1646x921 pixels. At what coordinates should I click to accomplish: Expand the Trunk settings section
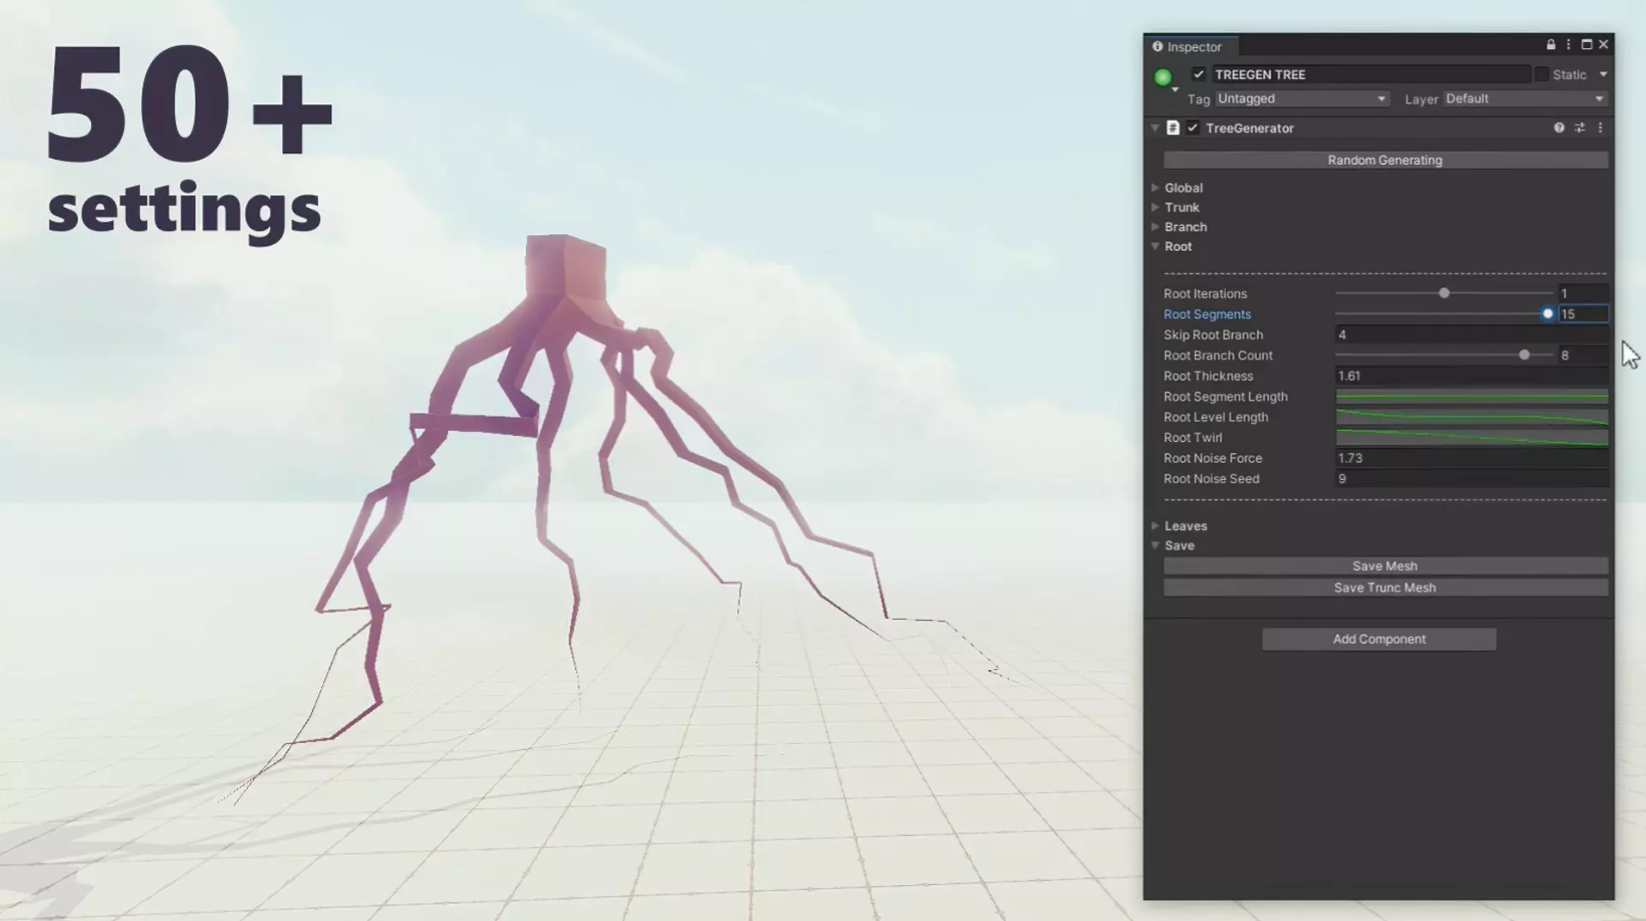coord(1181,207)
